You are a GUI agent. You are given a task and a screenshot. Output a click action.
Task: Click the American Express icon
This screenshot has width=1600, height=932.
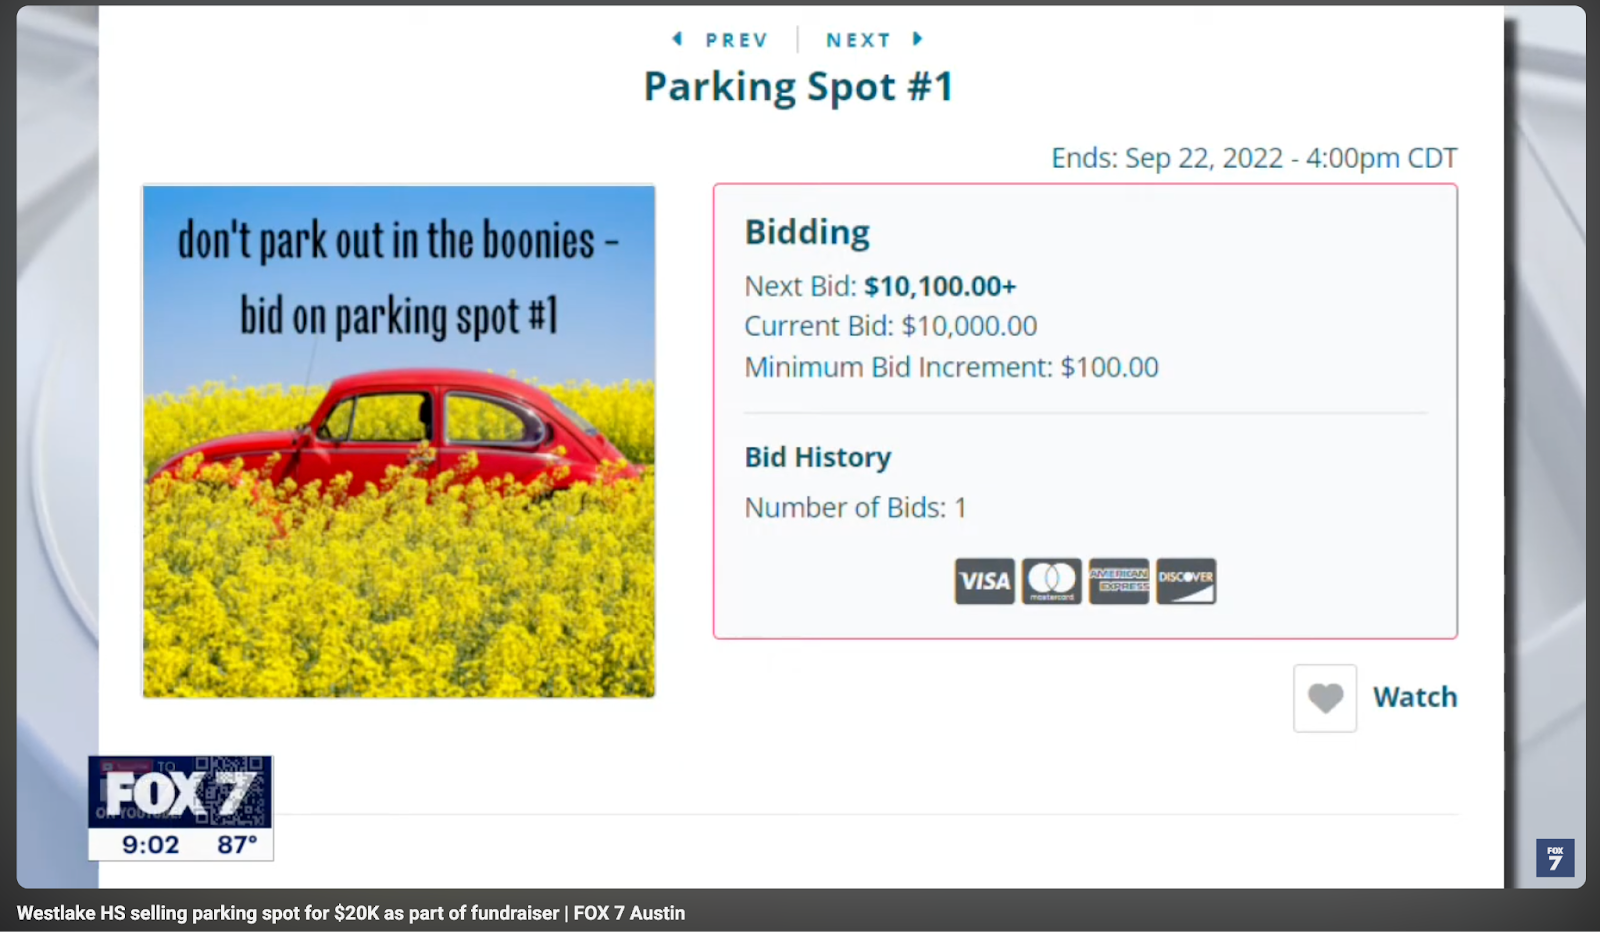[x=1119, y=581]
